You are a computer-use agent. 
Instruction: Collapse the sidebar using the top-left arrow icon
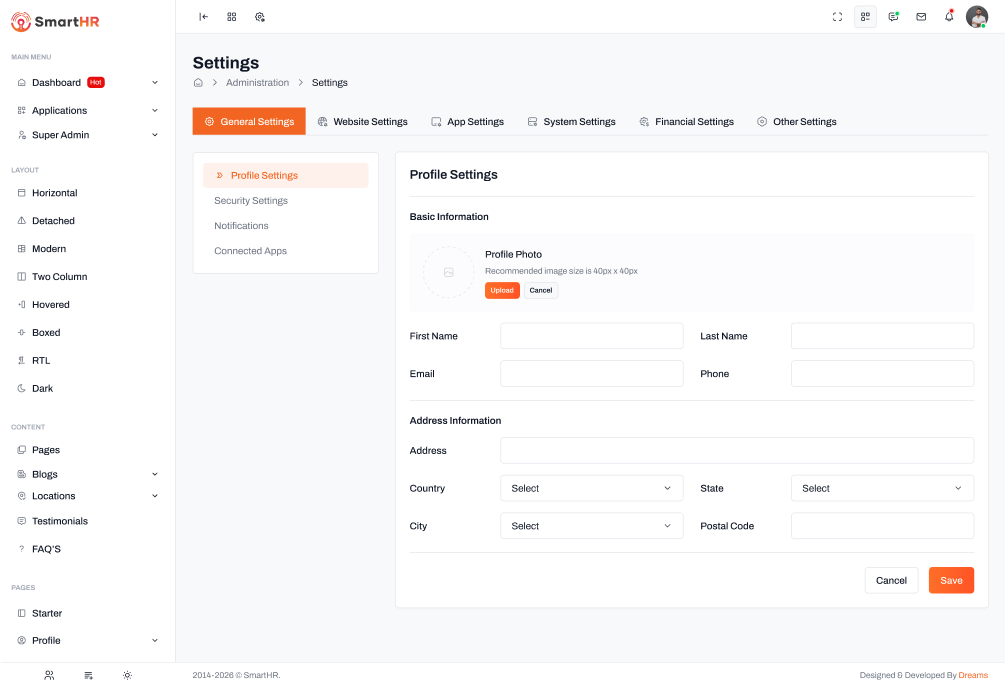pos(204,17)
